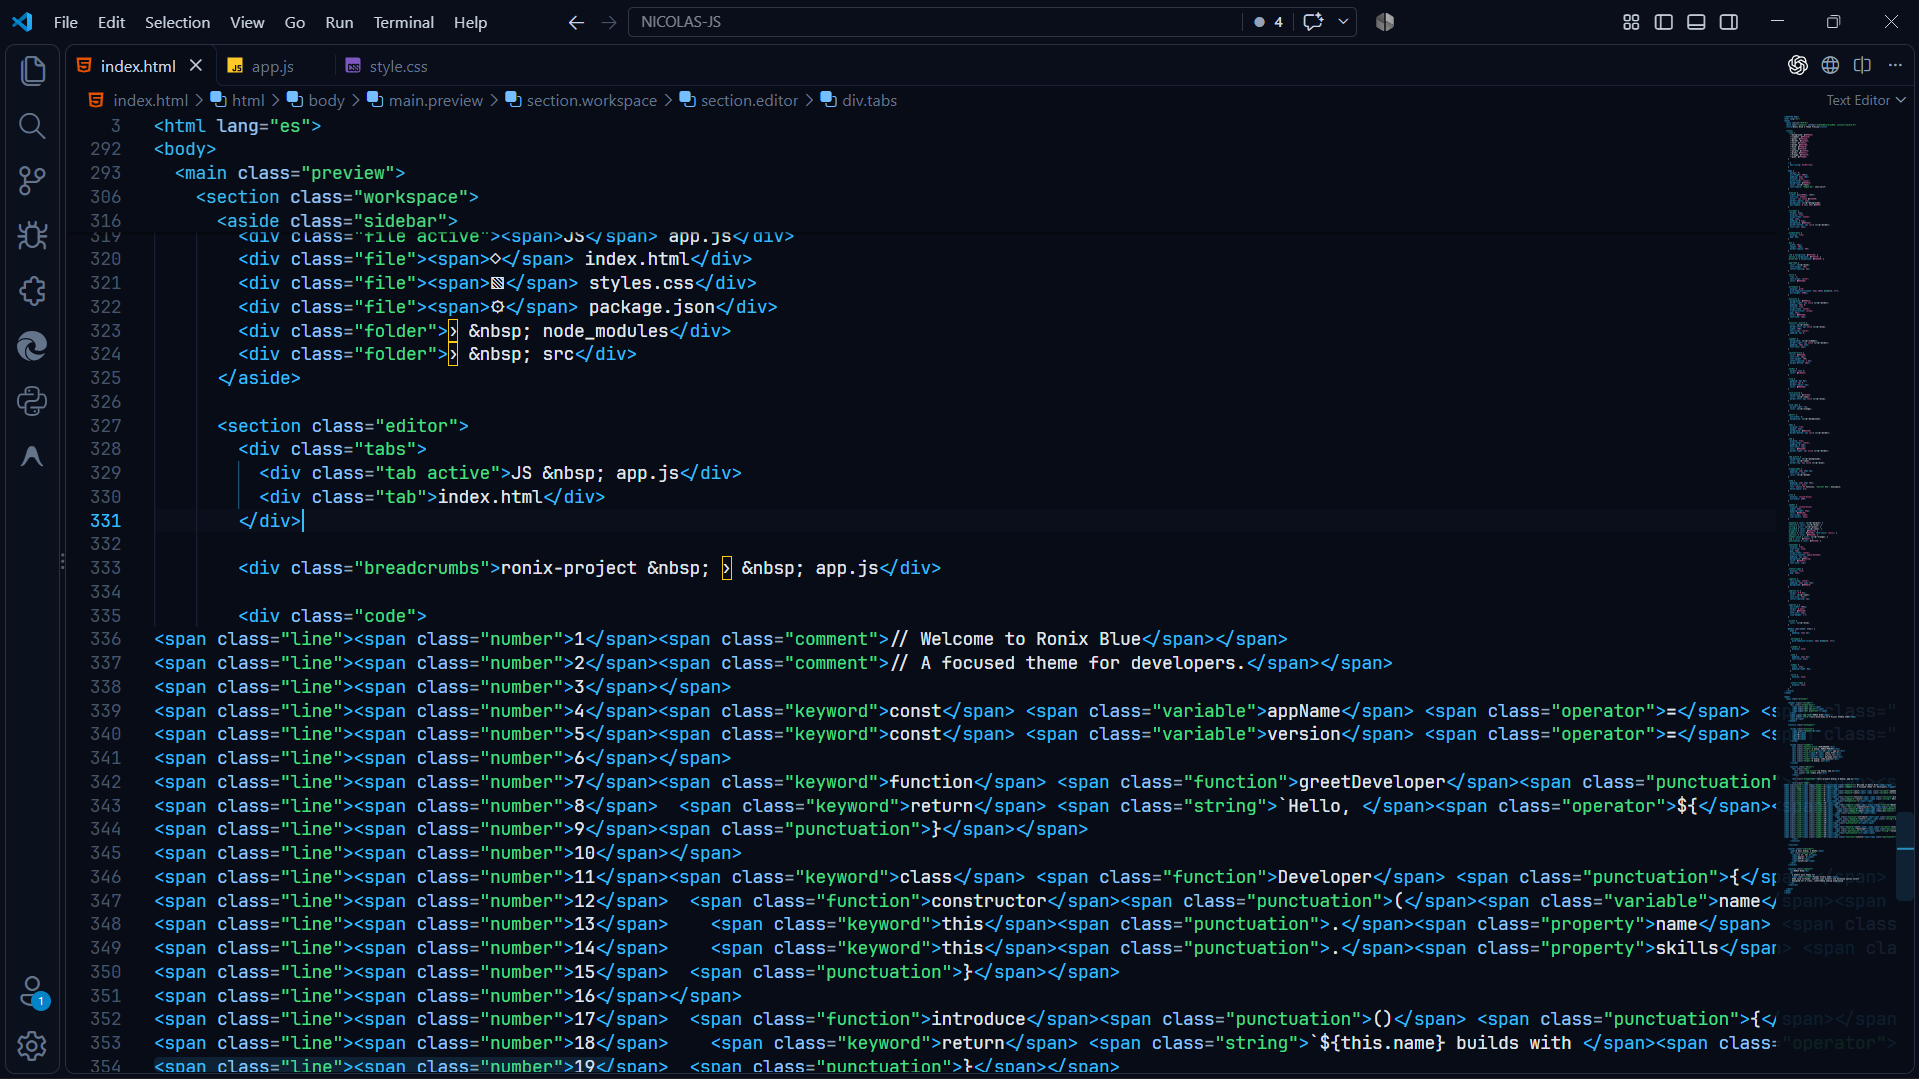Toggle the bottom Panel
The image size is (1919, 1079).
click(1696, 22)
